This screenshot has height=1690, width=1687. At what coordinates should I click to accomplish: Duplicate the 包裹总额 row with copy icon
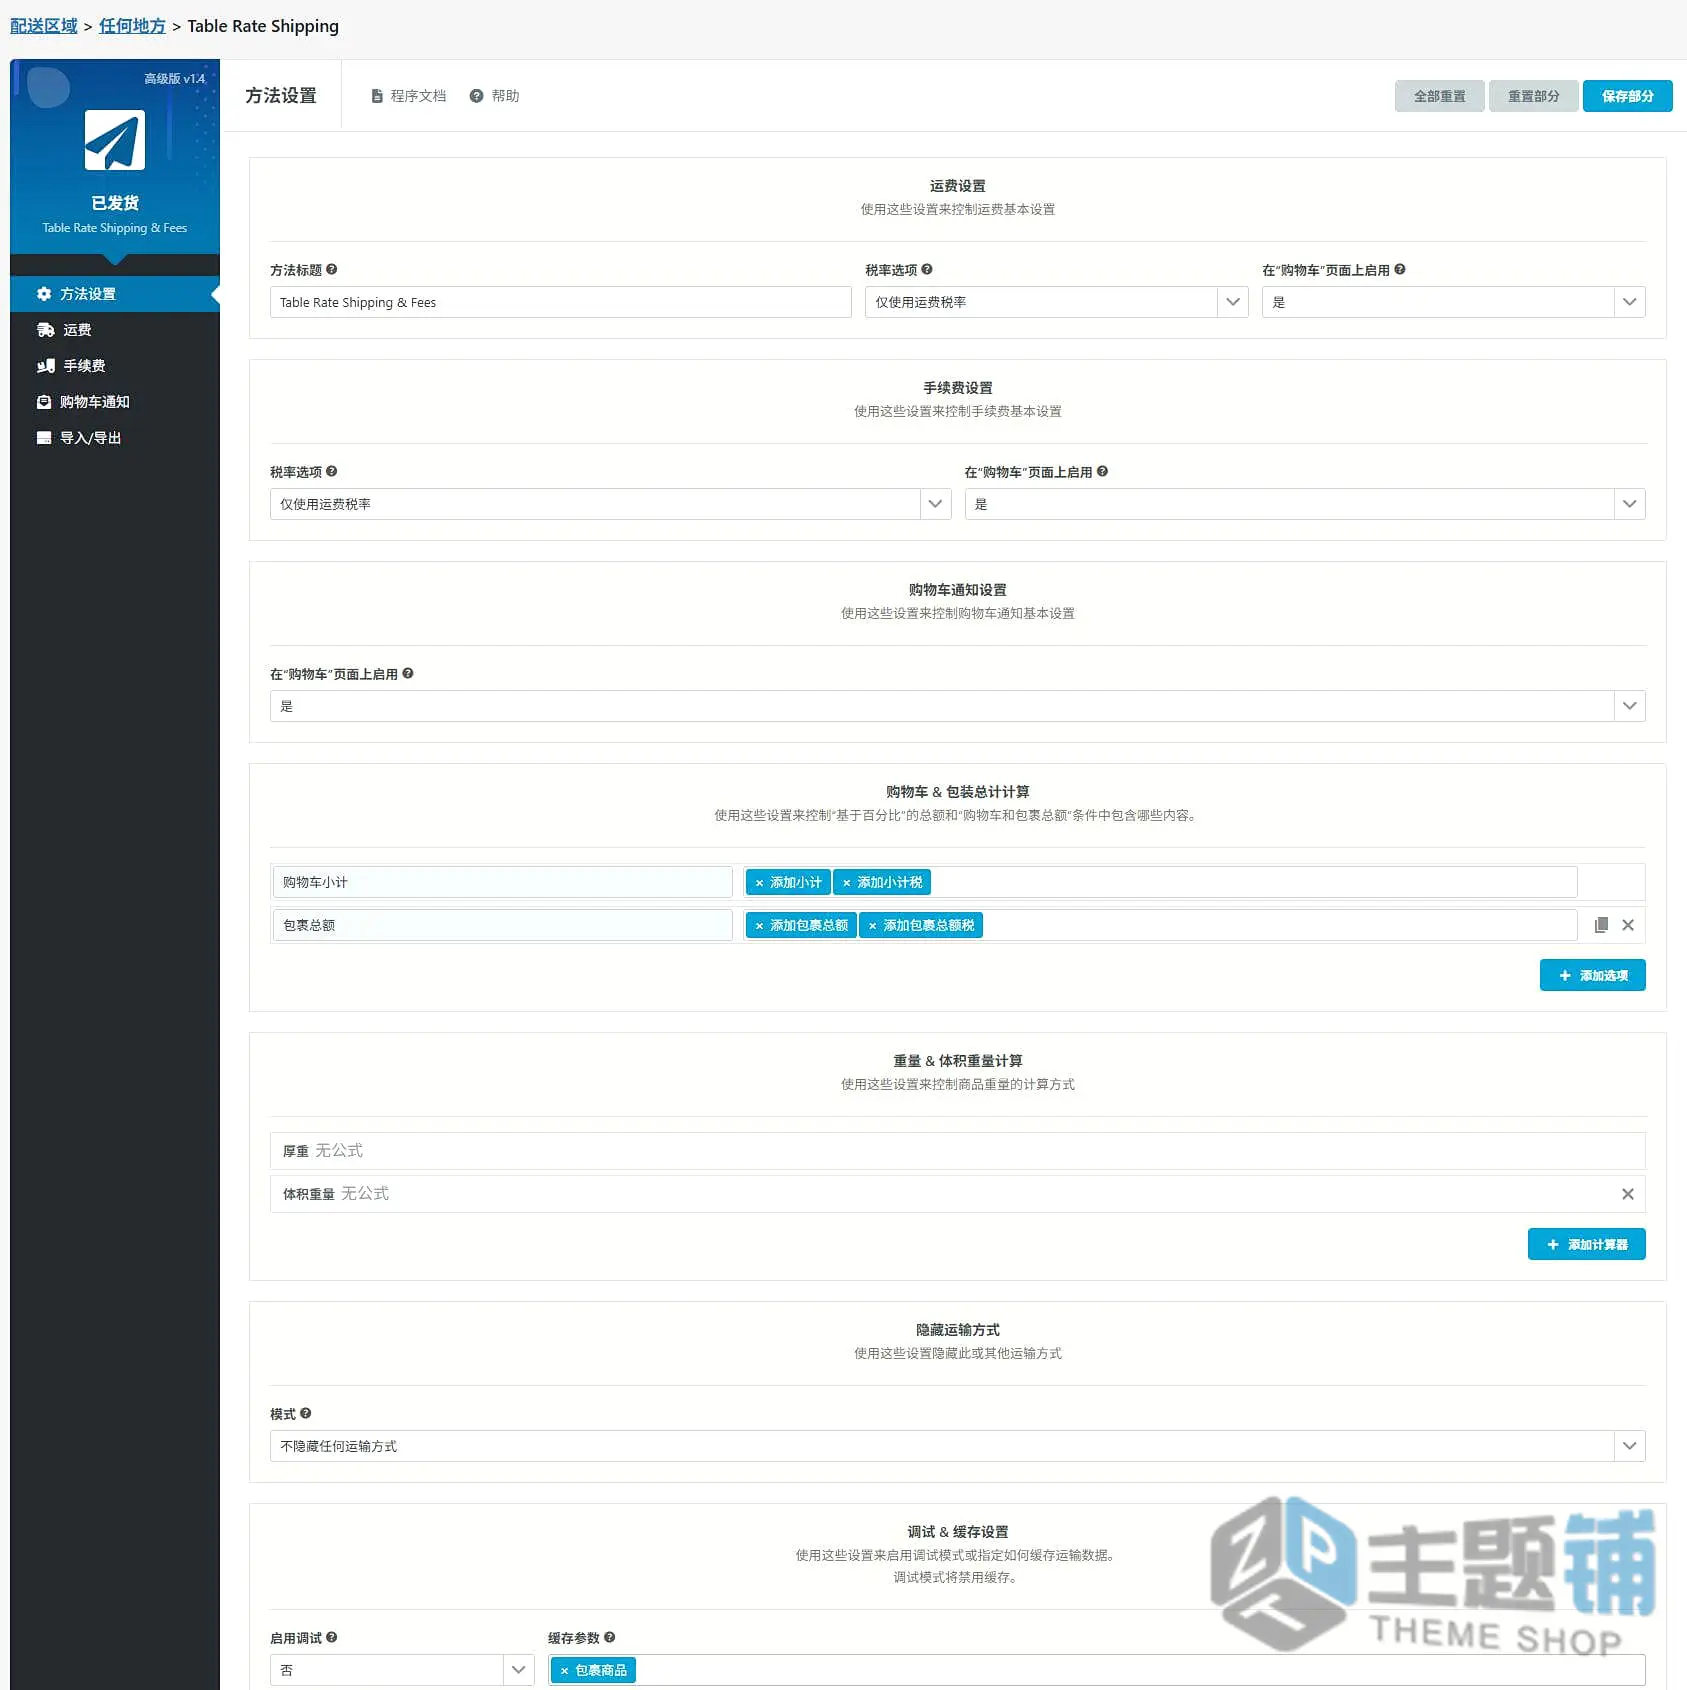(x=1601, y=925)
